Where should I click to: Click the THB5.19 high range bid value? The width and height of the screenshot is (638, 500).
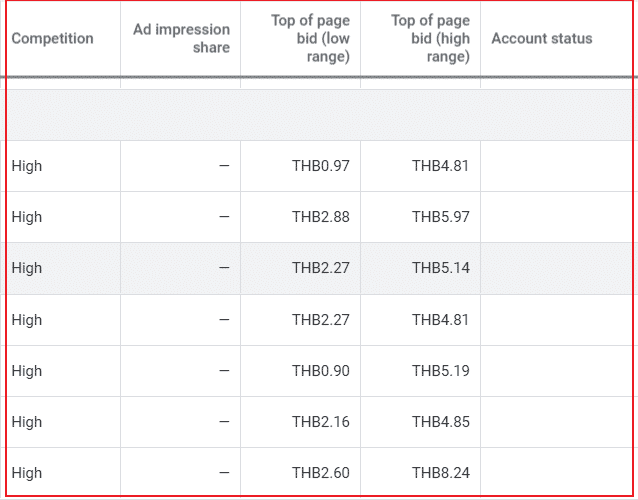pyautogui.click(x=440, y=371)
